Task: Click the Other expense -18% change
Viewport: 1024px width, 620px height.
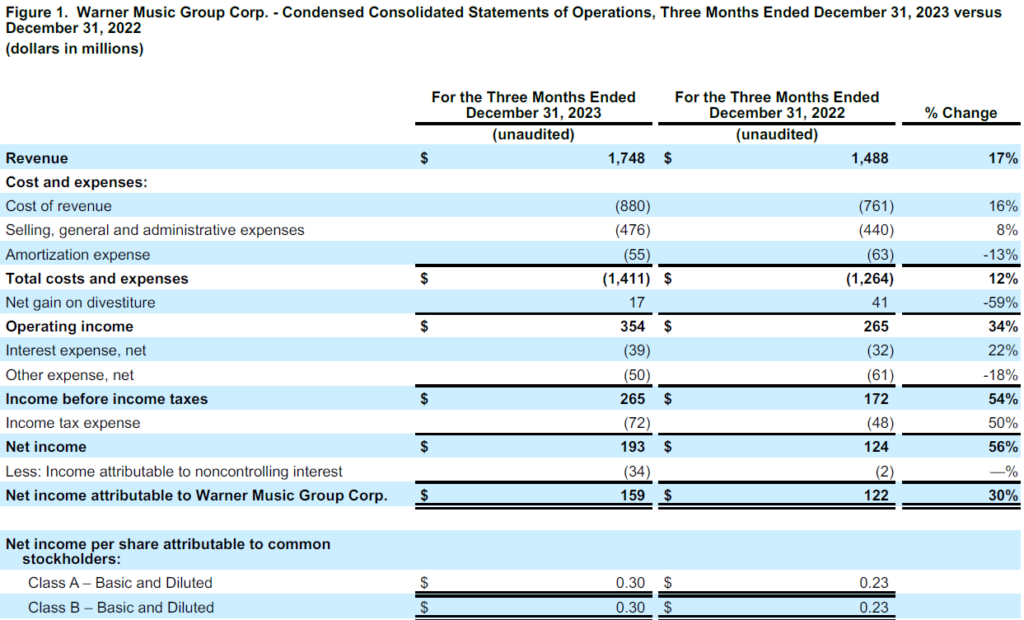Action: (x=1000, y=375)
